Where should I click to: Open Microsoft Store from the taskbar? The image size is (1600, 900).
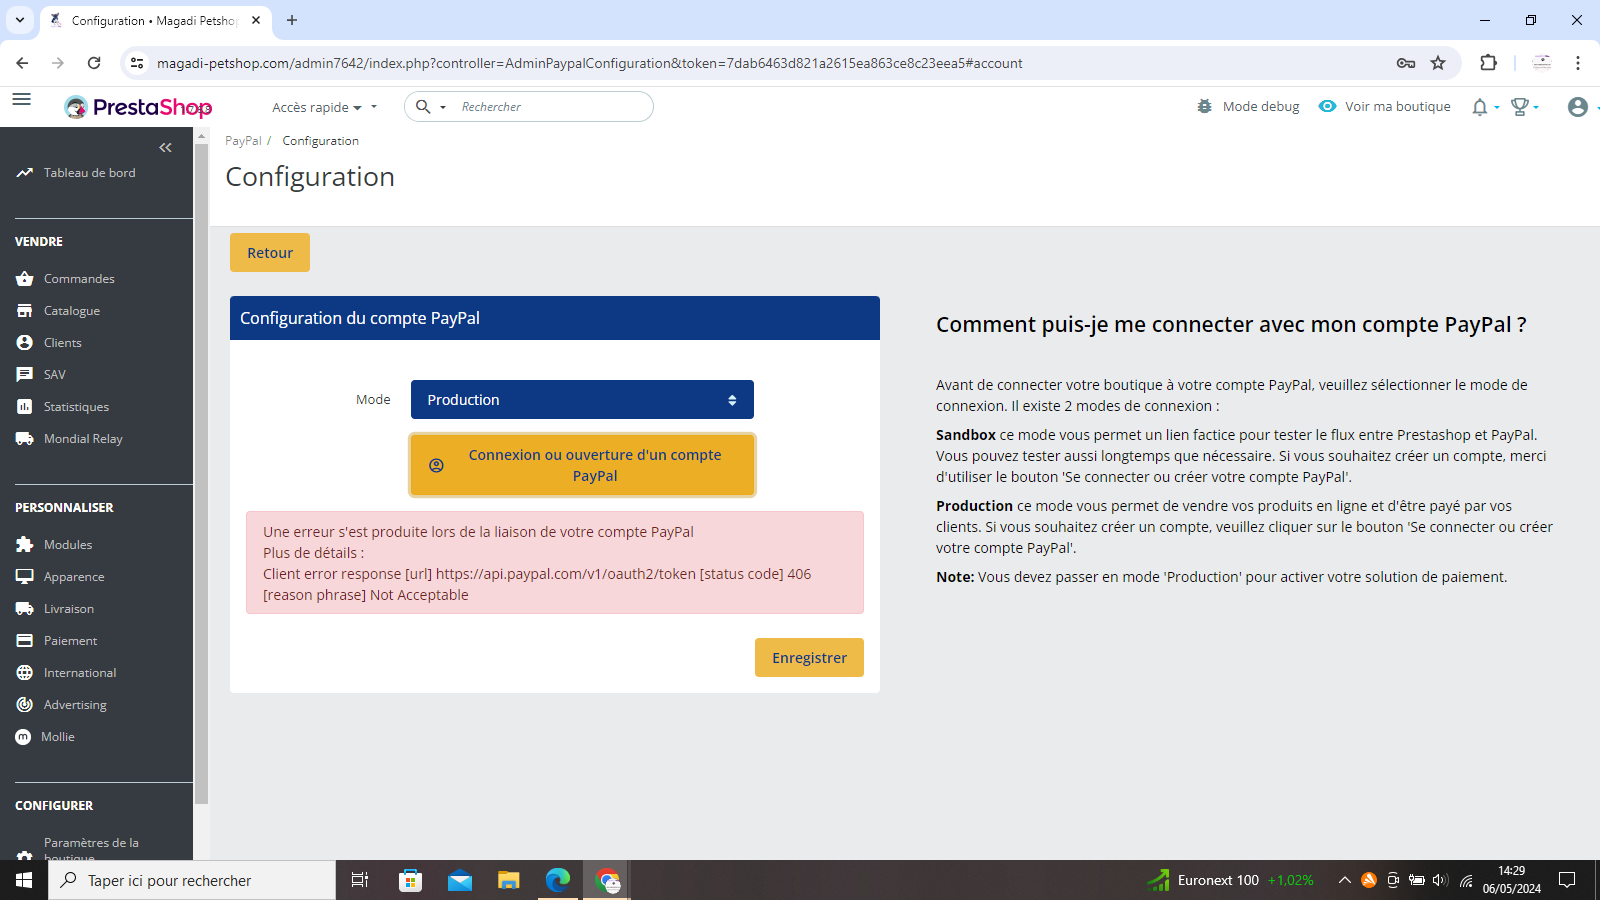411,880
